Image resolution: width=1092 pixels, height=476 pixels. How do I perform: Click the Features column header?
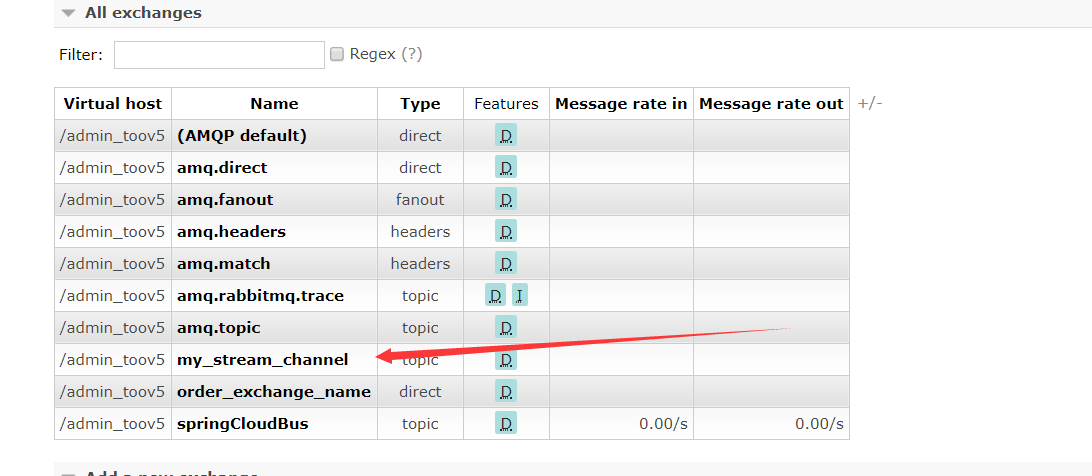[506, 104]
